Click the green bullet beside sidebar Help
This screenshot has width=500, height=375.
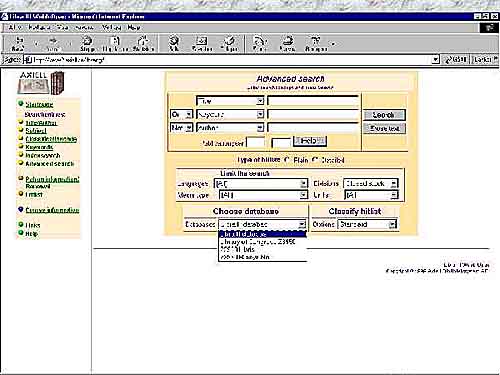pos(21,233)
